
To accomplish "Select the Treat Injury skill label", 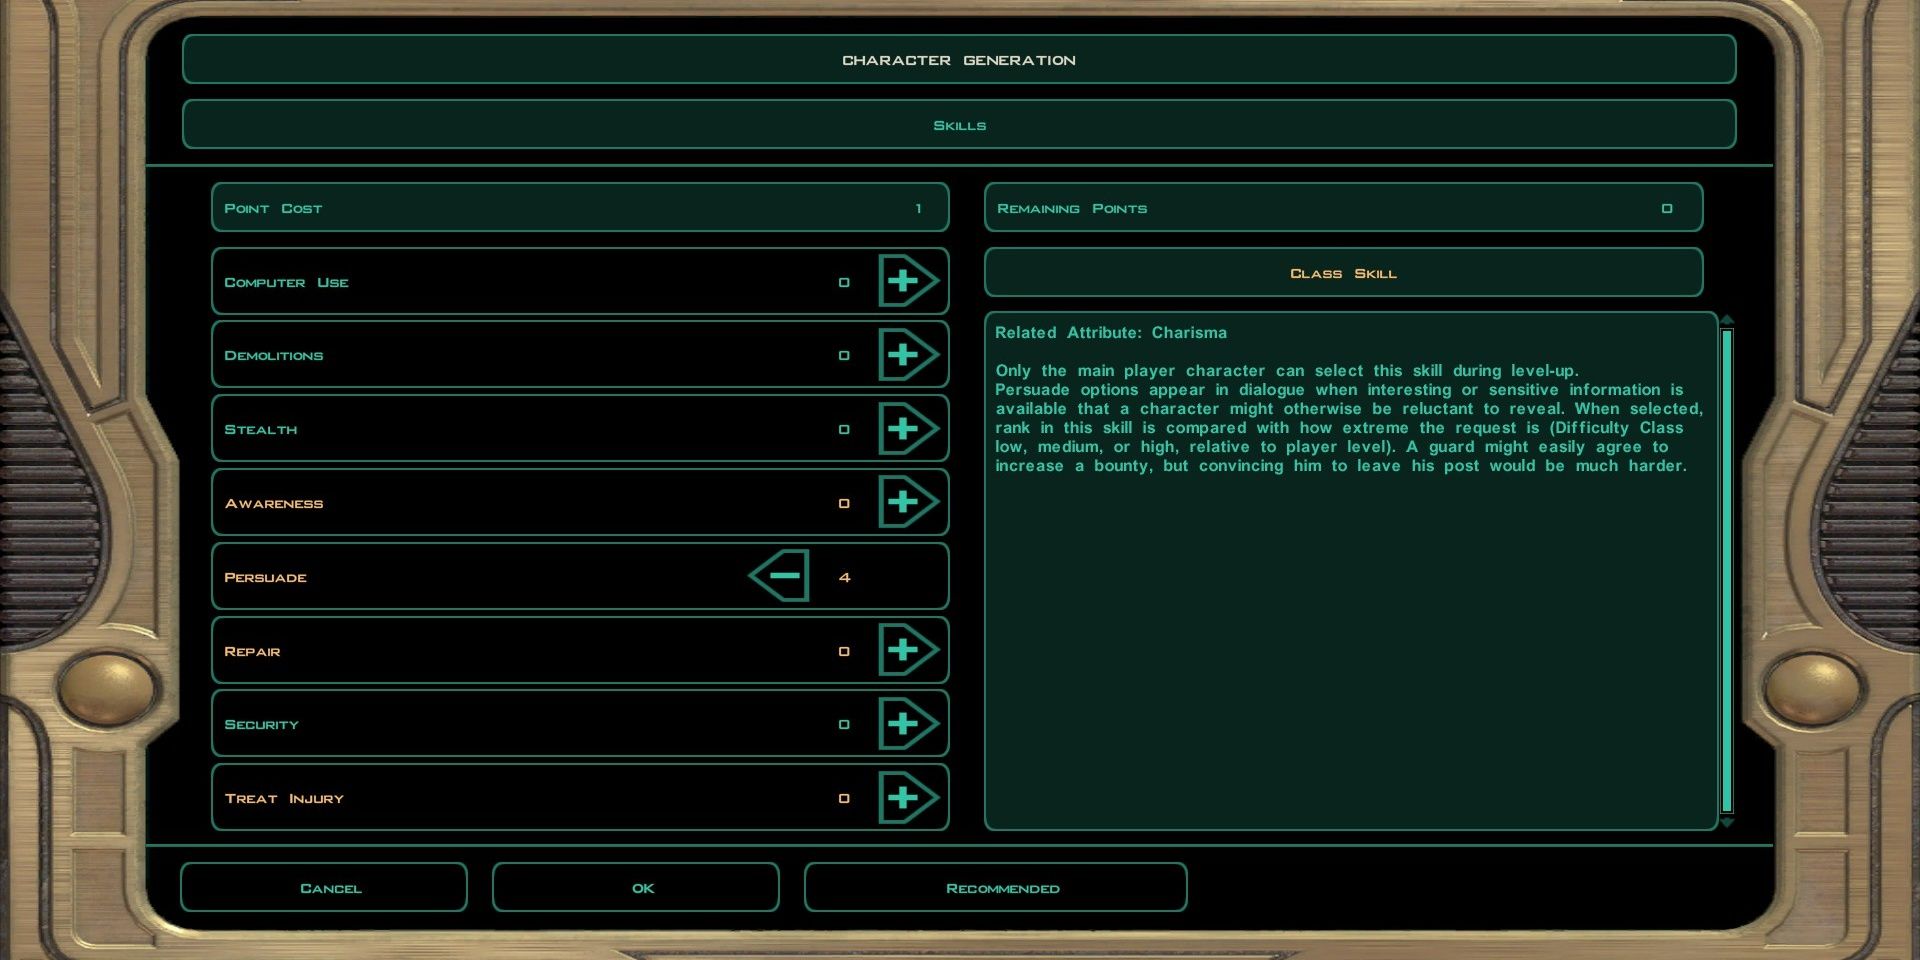I will coord(284,799).
